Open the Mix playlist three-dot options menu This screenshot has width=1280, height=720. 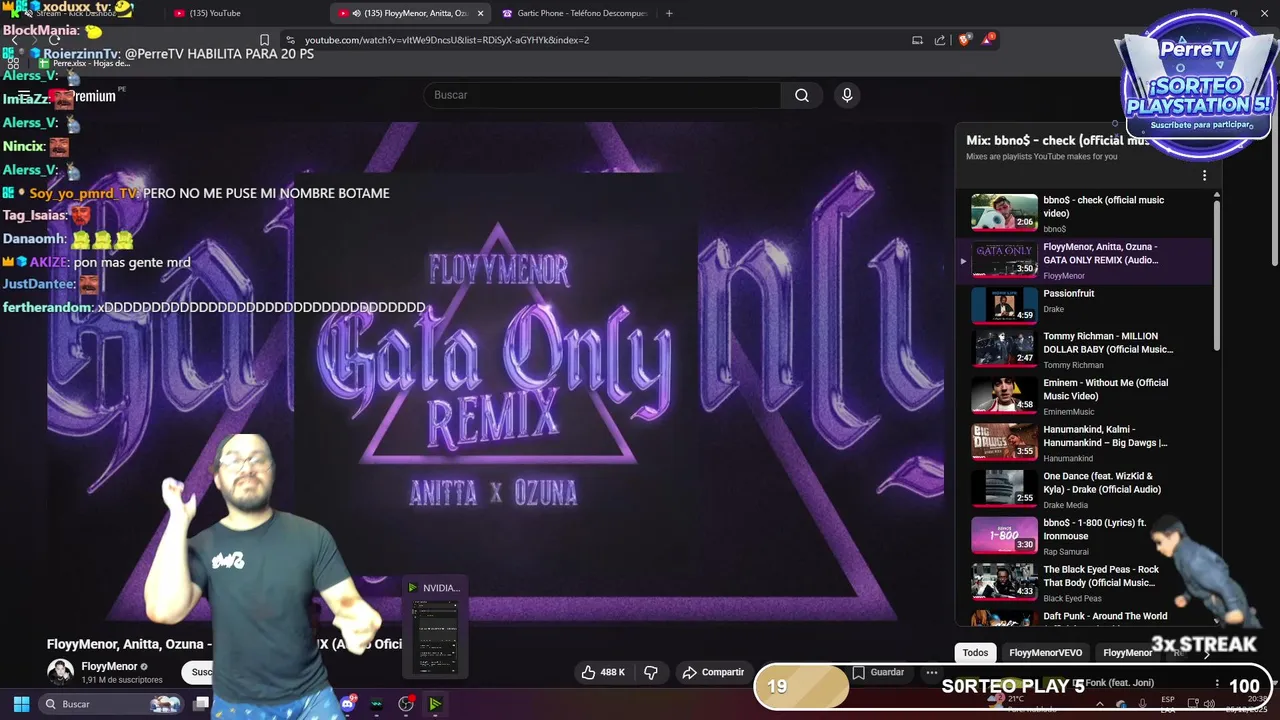(x=1204, y=175)
